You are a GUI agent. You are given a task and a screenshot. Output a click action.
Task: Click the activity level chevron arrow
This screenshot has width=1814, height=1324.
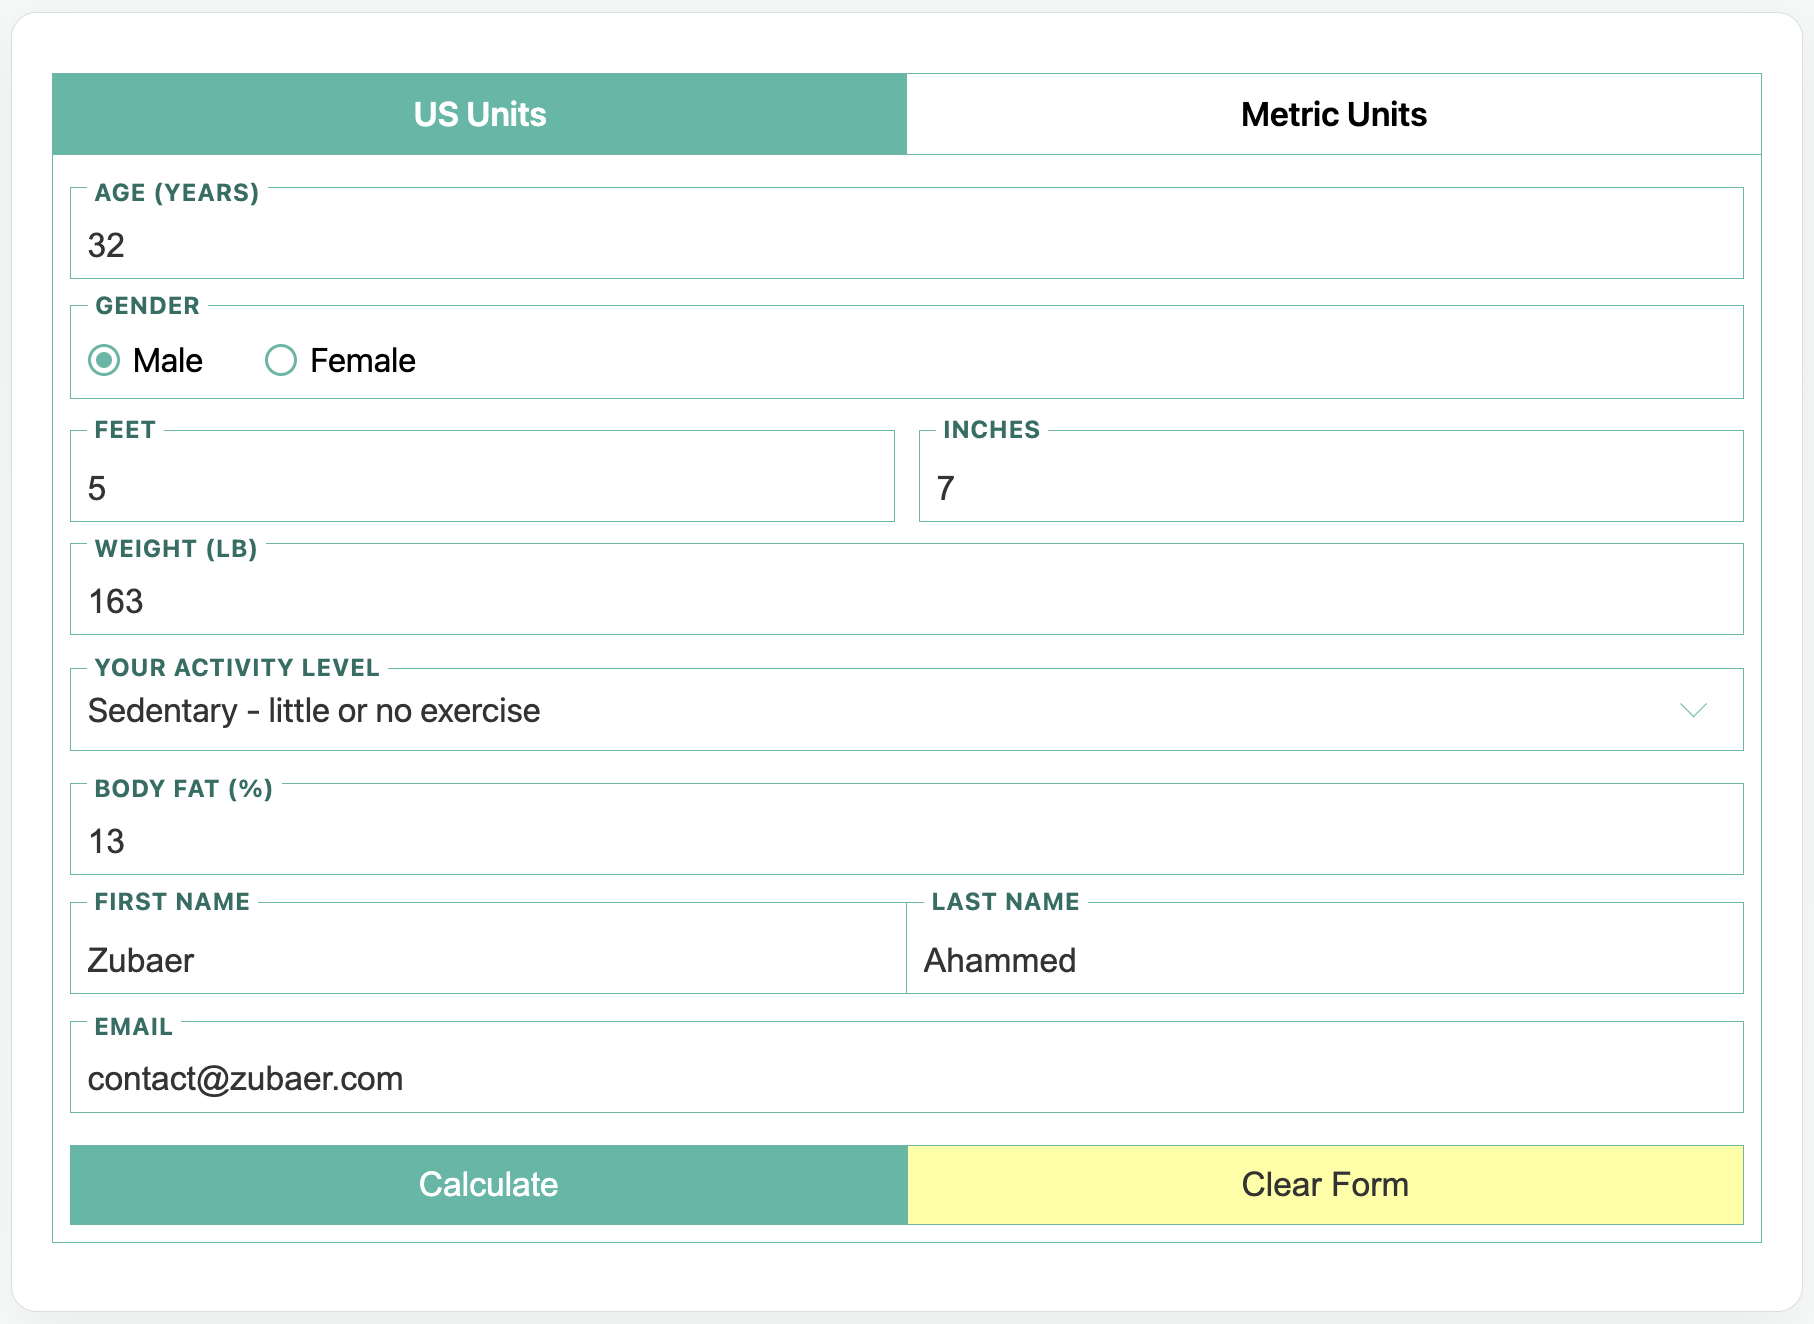click(x=1693, y=710)
